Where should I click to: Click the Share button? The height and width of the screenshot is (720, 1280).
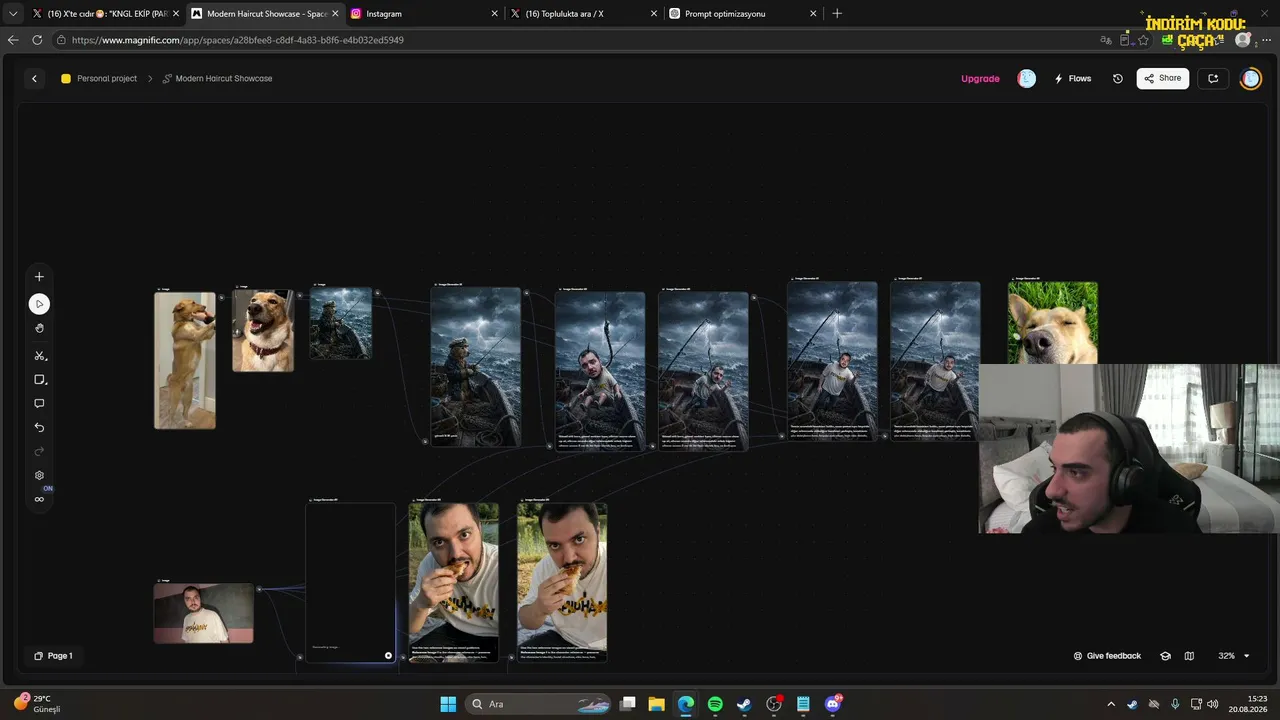coord(1163,78)
